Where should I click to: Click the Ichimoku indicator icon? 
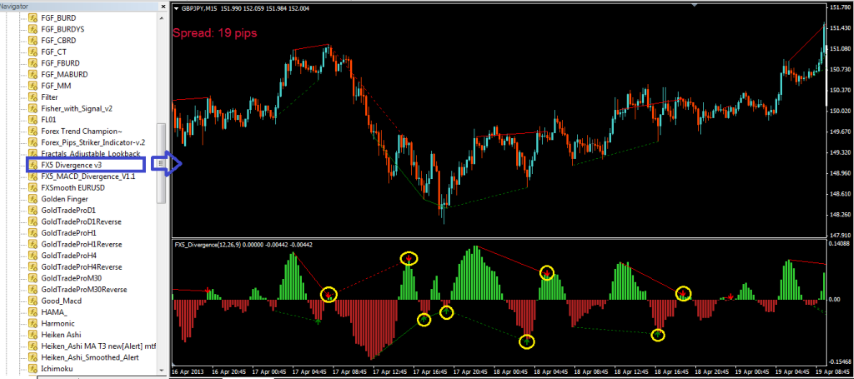(33, 369)
